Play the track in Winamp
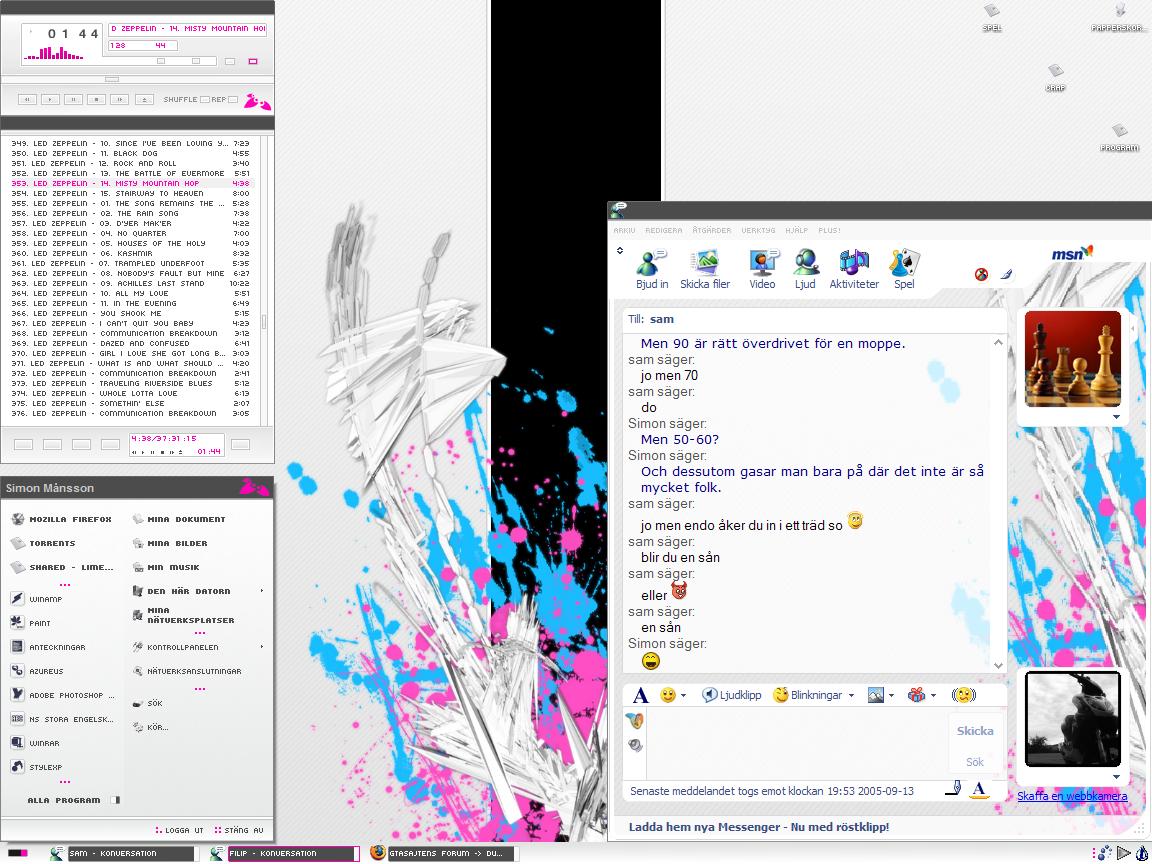Viewport: 1152px width, 864px height. (x=50, y=99)
